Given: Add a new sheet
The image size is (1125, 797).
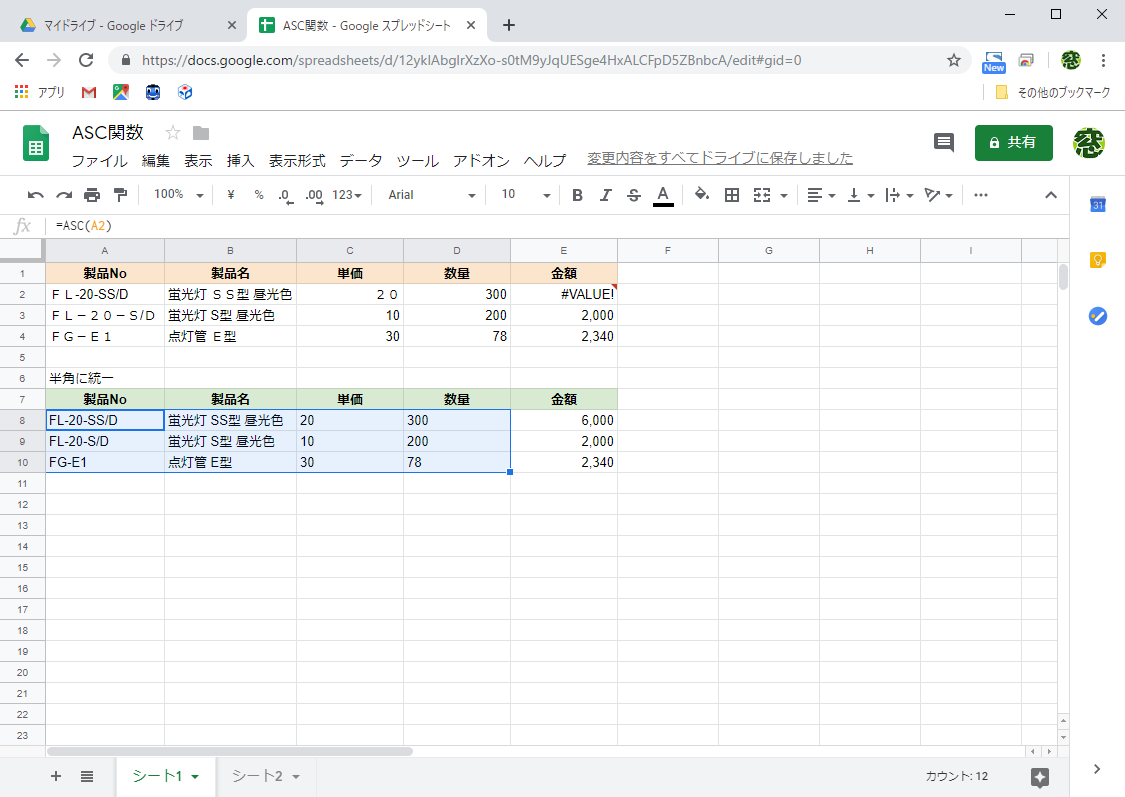Looking at the screenshot, I should click(56, 776).
